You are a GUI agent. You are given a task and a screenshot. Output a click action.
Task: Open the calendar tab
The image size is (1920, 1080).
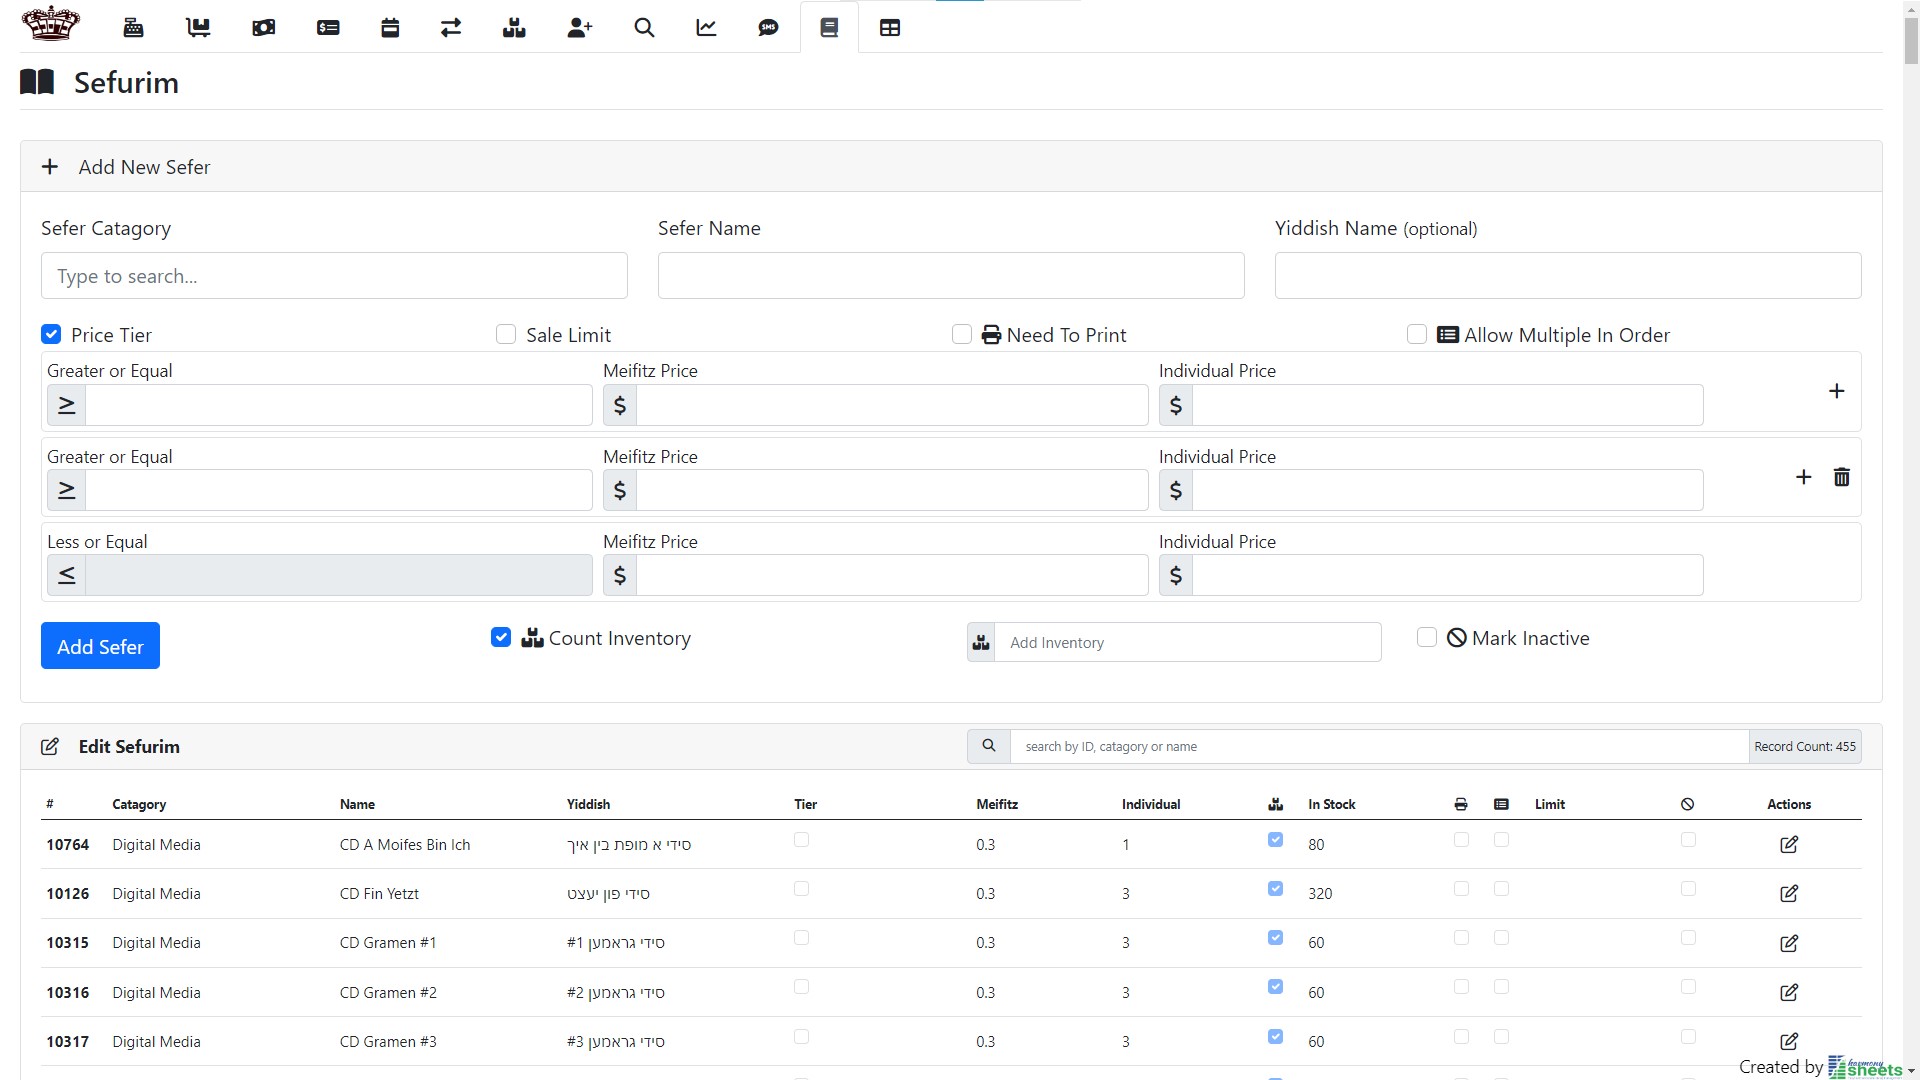[390, 28]
